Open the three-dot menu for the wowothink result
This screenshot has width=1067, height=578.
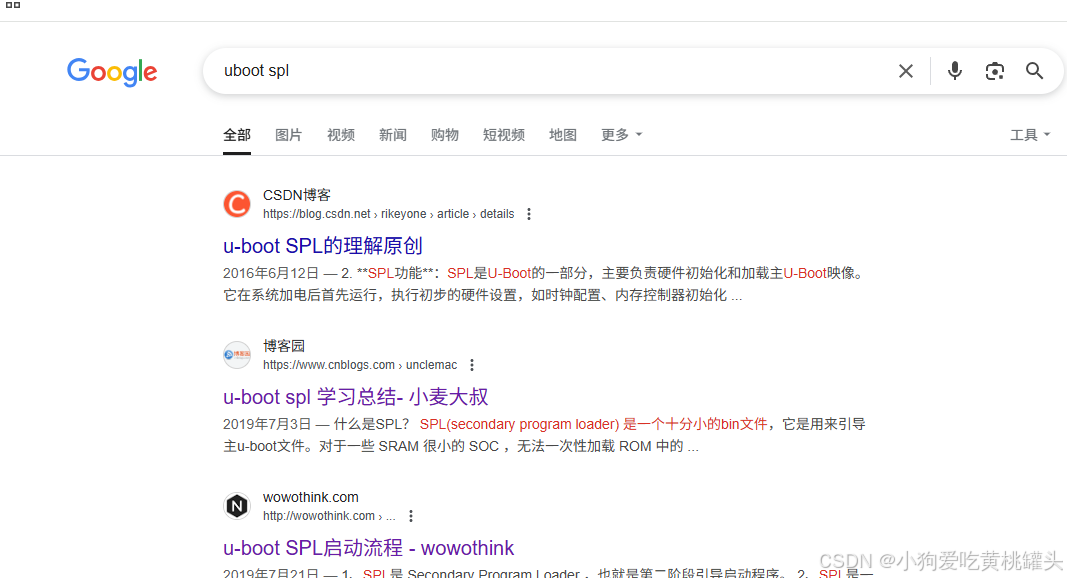[x=411, y=515]
